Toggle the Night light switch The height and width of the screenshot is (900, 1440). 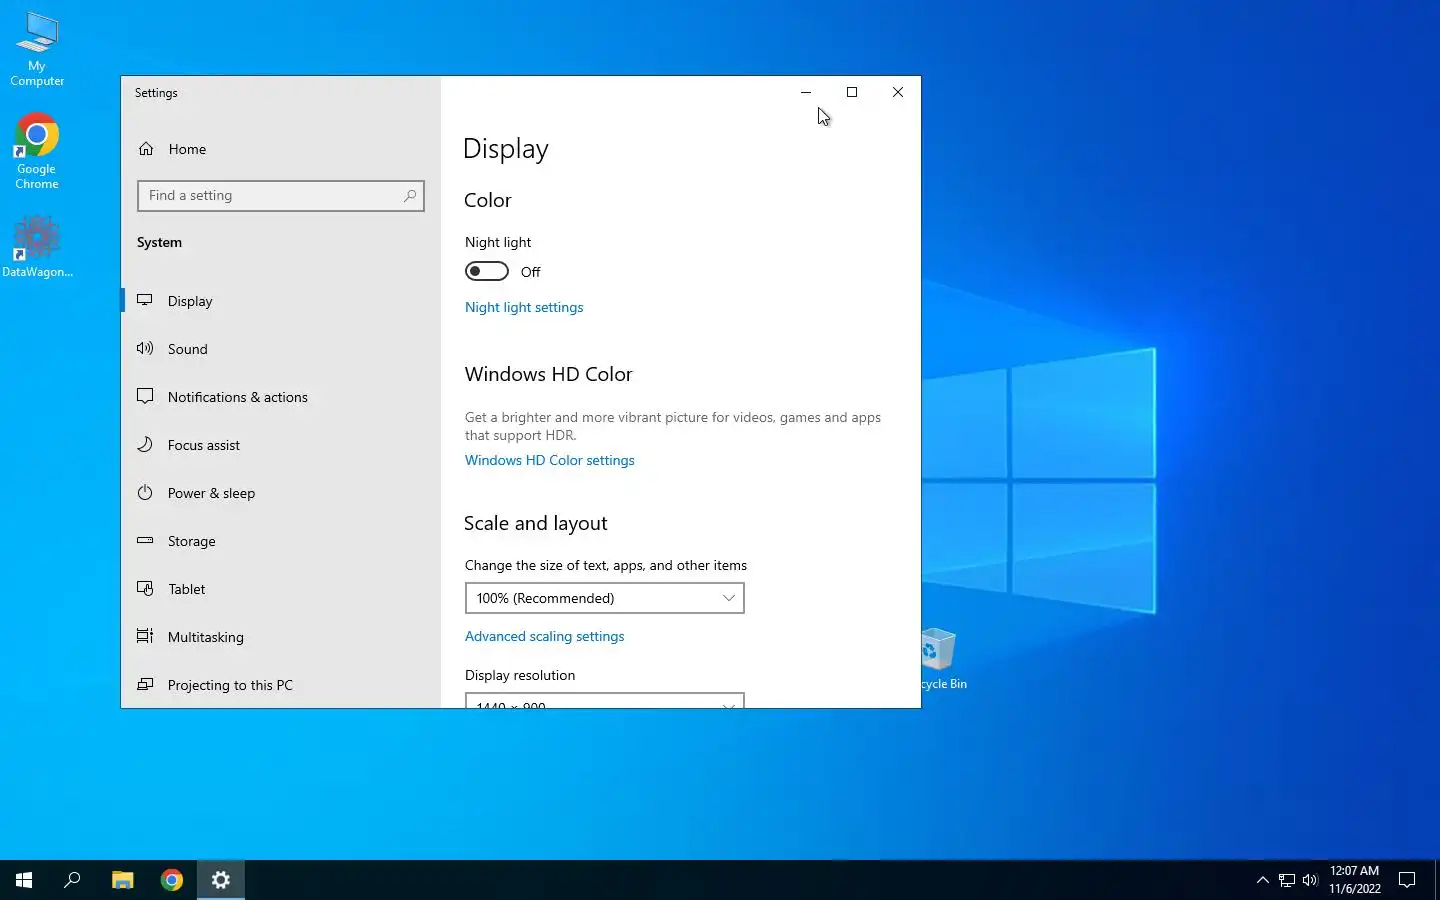click(x=487, y=271)
